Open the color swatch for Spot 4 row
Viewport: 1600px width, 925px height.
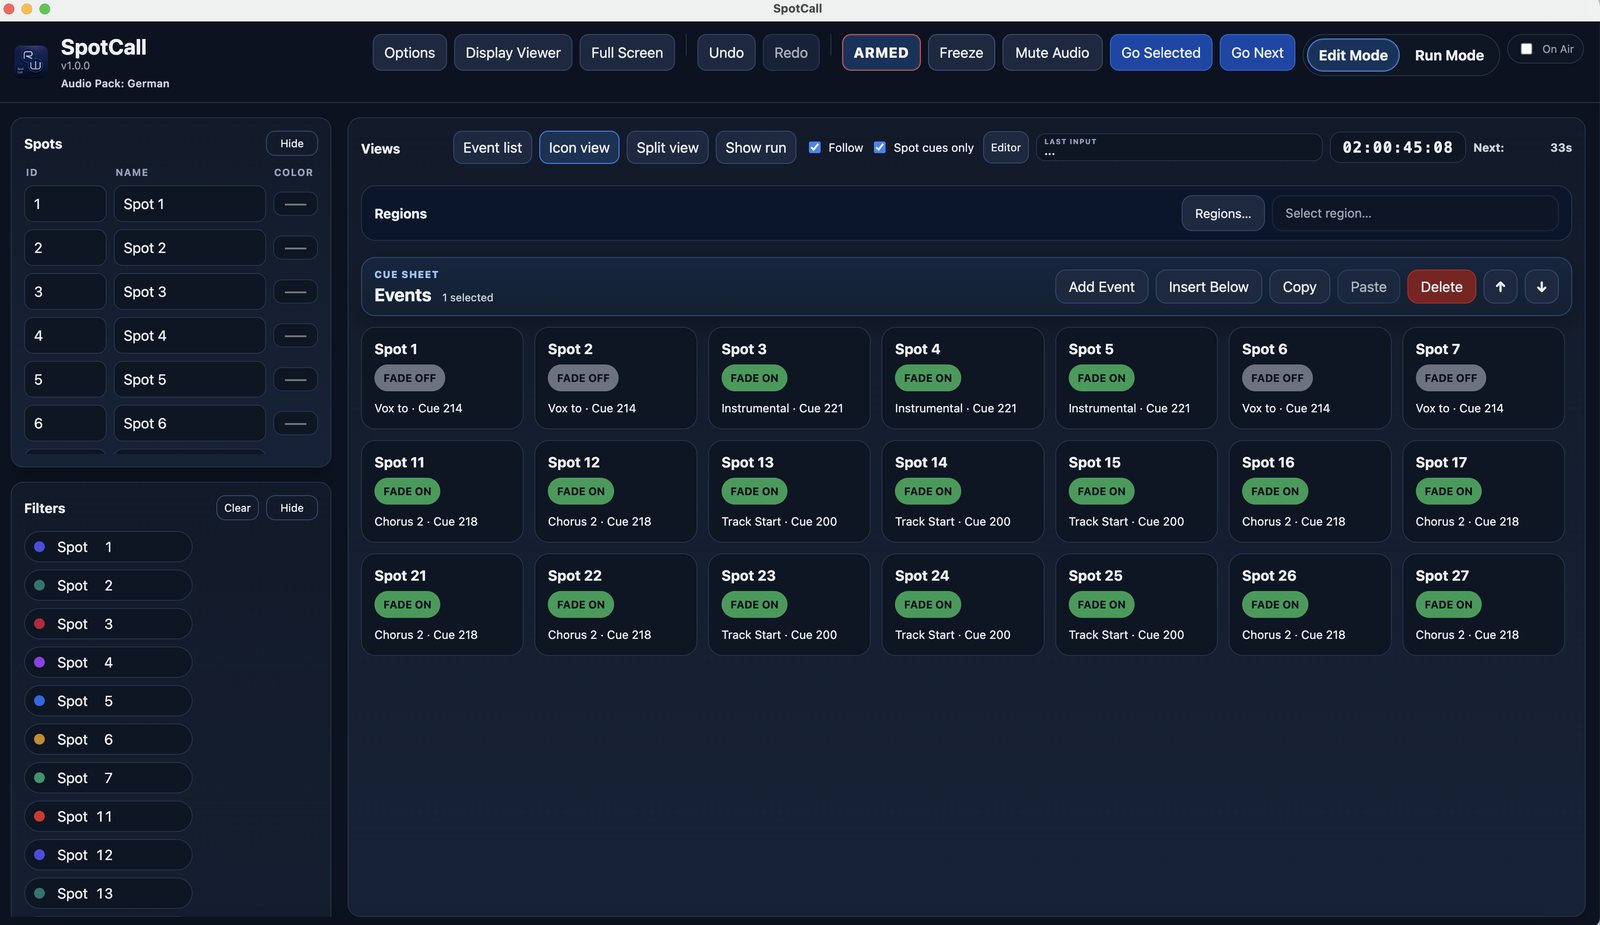(295, 336)
